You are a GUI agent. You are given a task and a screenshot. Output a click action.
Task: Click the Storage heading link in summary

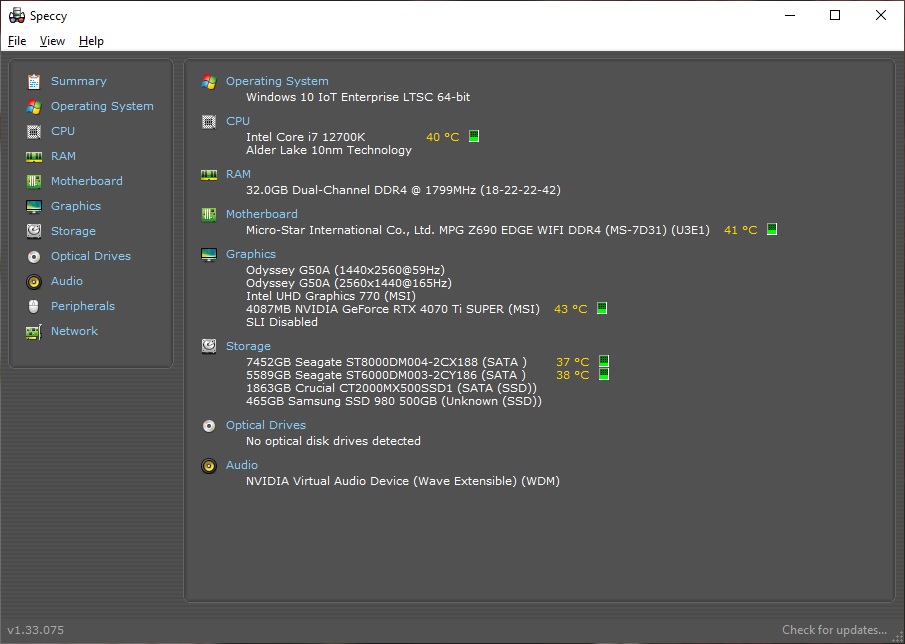coord(248,346)
